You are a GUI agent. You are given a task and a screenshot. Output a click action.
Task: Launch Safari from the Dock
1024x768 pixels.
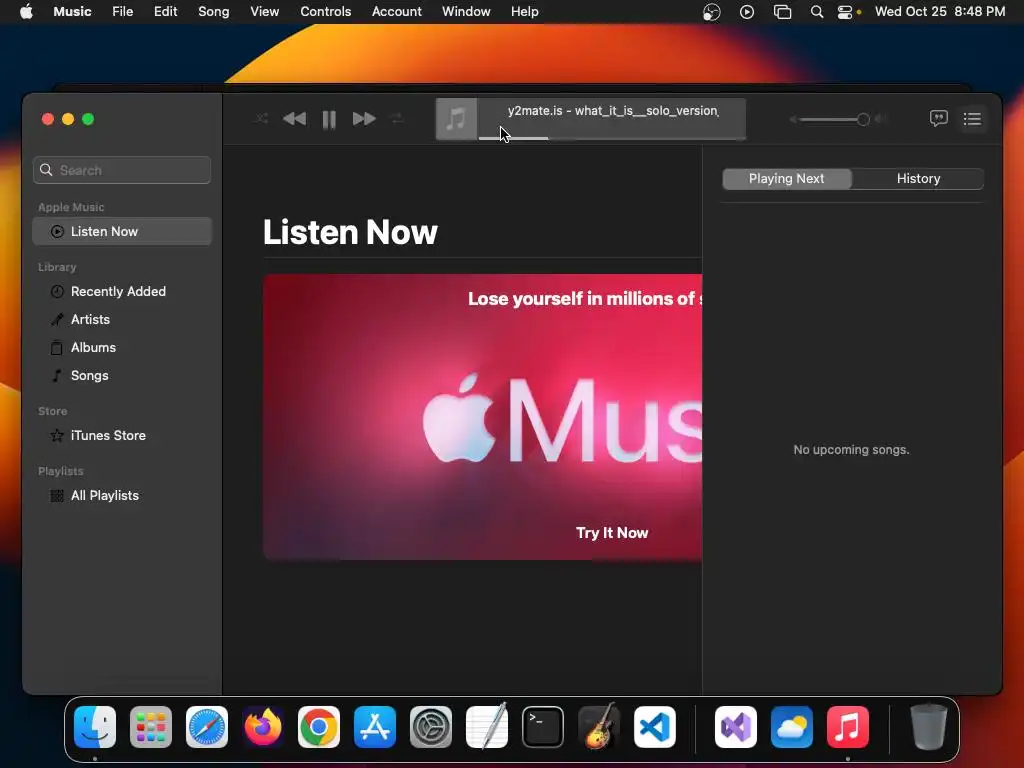(x=207, y=727)
